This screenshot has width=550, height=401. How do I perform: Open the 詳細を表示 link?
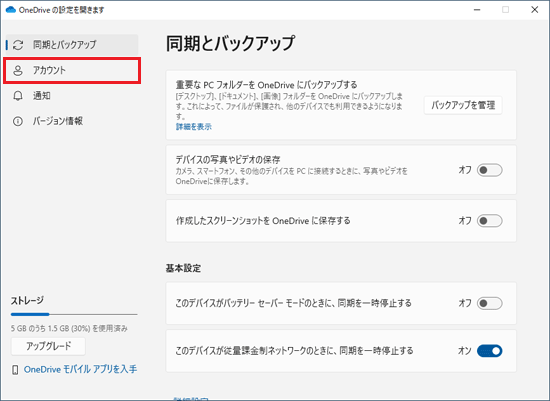[x=194, y=127]
